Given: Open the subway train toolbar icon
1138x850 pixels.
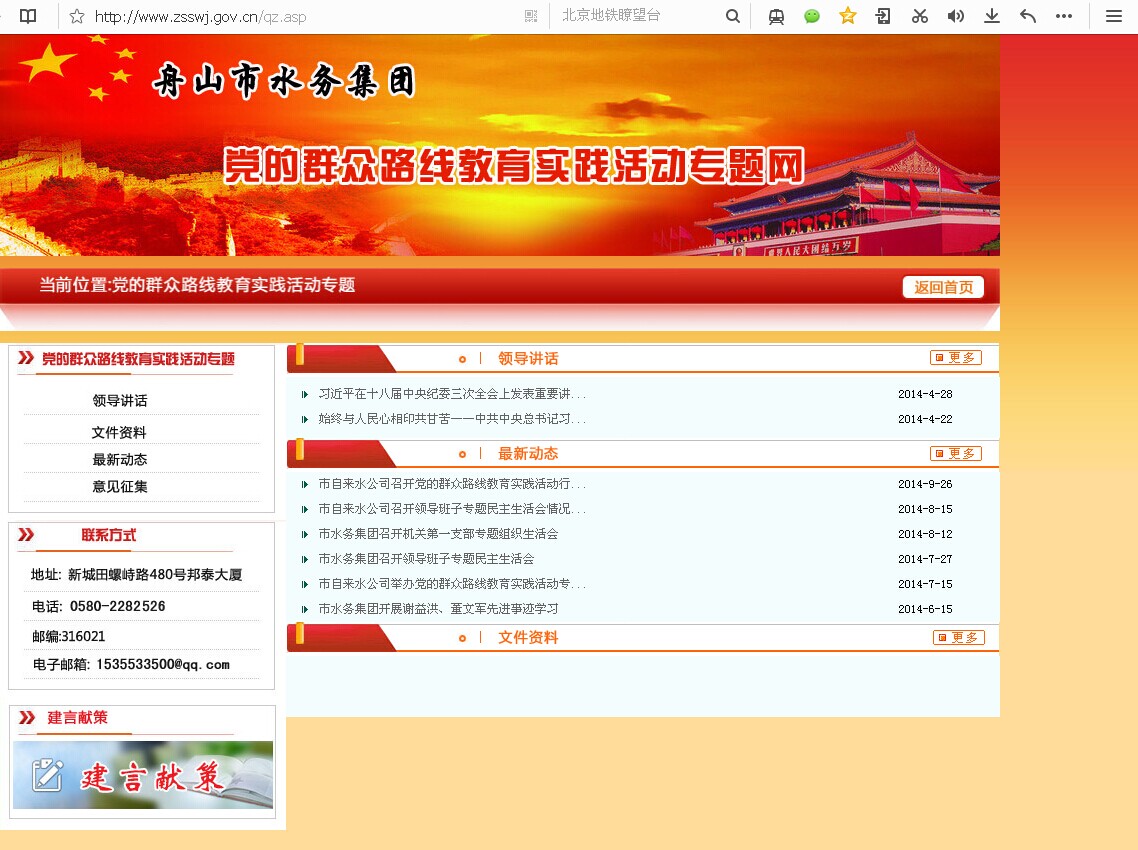Looking at the screenshot, I should coord(776,16).
